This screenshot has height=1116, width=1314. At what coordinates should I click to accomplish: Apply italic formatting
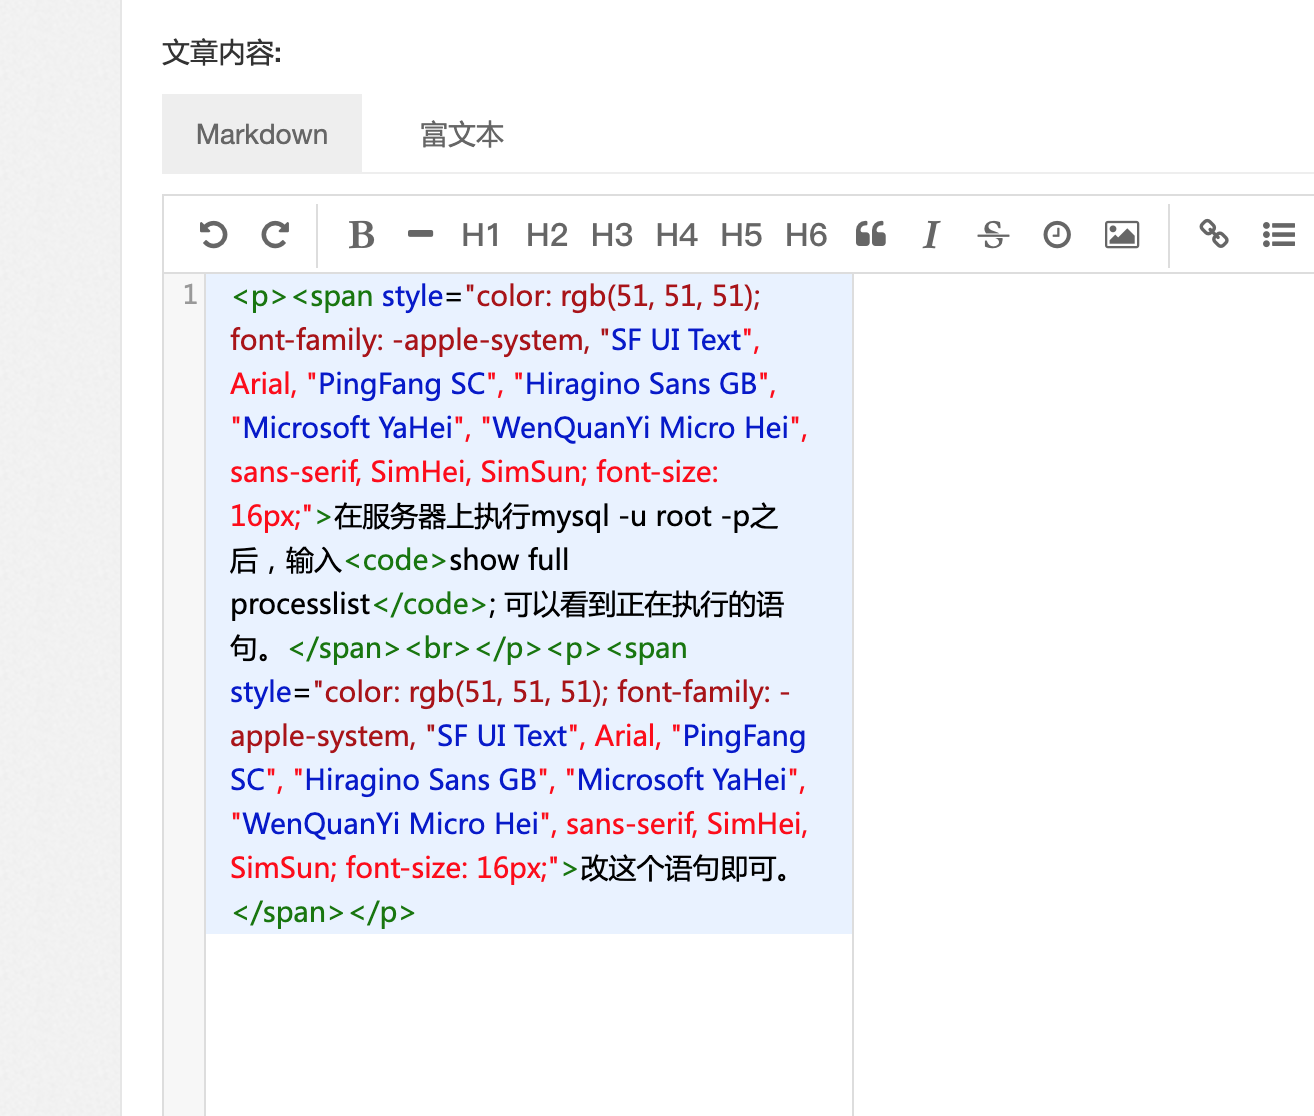pyautogui.click(x=931, y=235)
